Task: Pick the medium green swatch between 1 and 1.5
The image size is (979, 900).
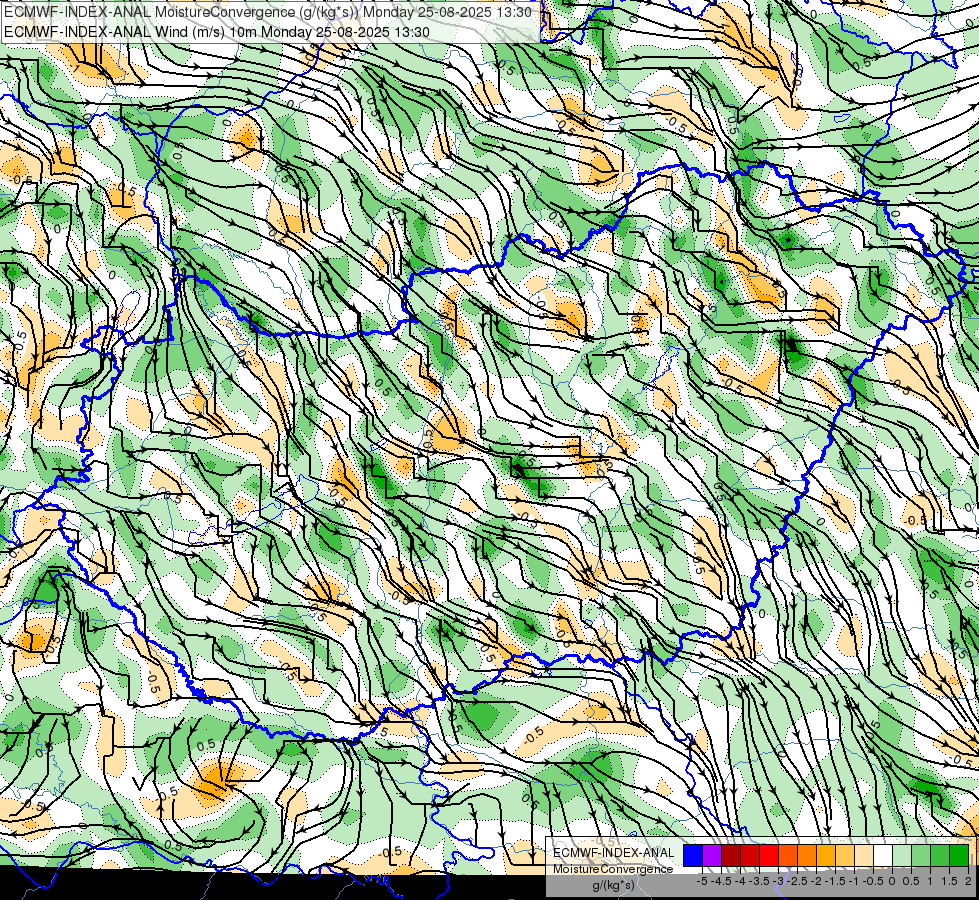Action: [x=940, y=855]
